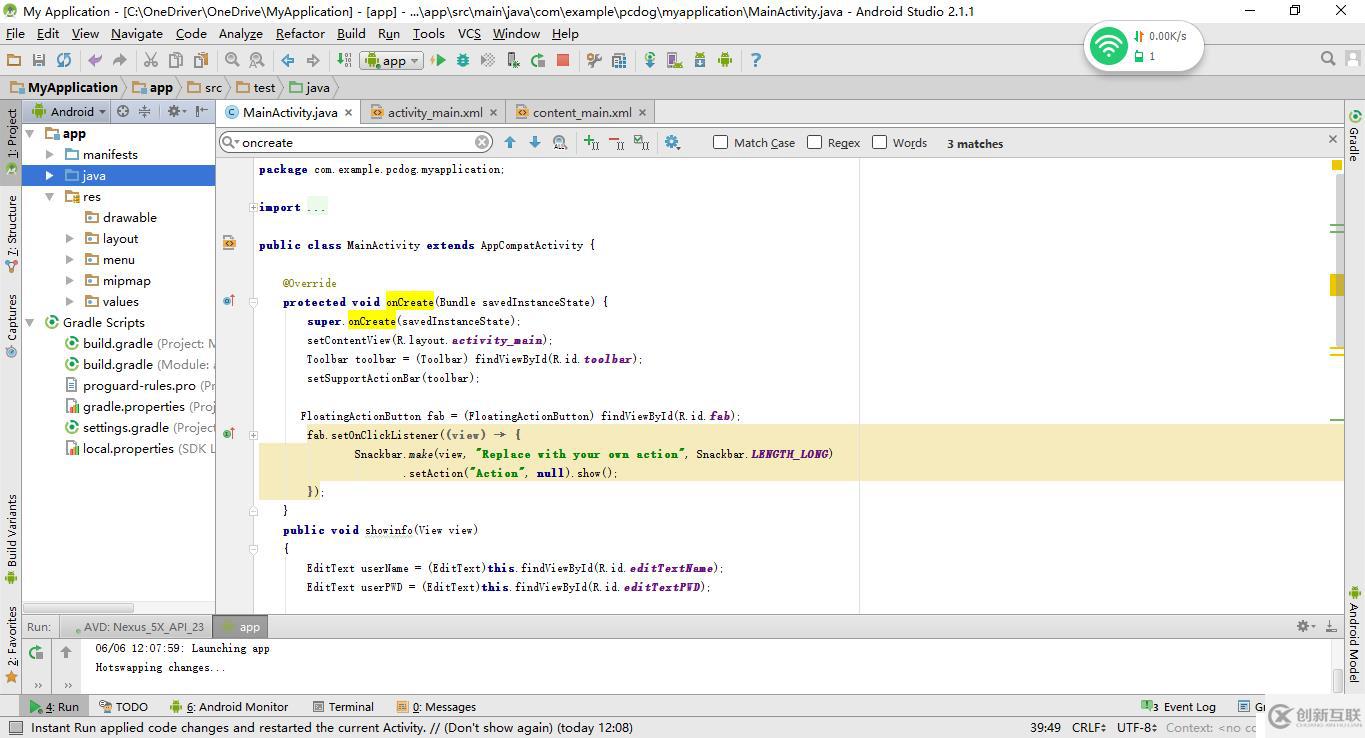Image resolution: width=1365 pixels, height=738 pixels.
Task: Switch to activity_main.xml tab
Action: point(435,112)
